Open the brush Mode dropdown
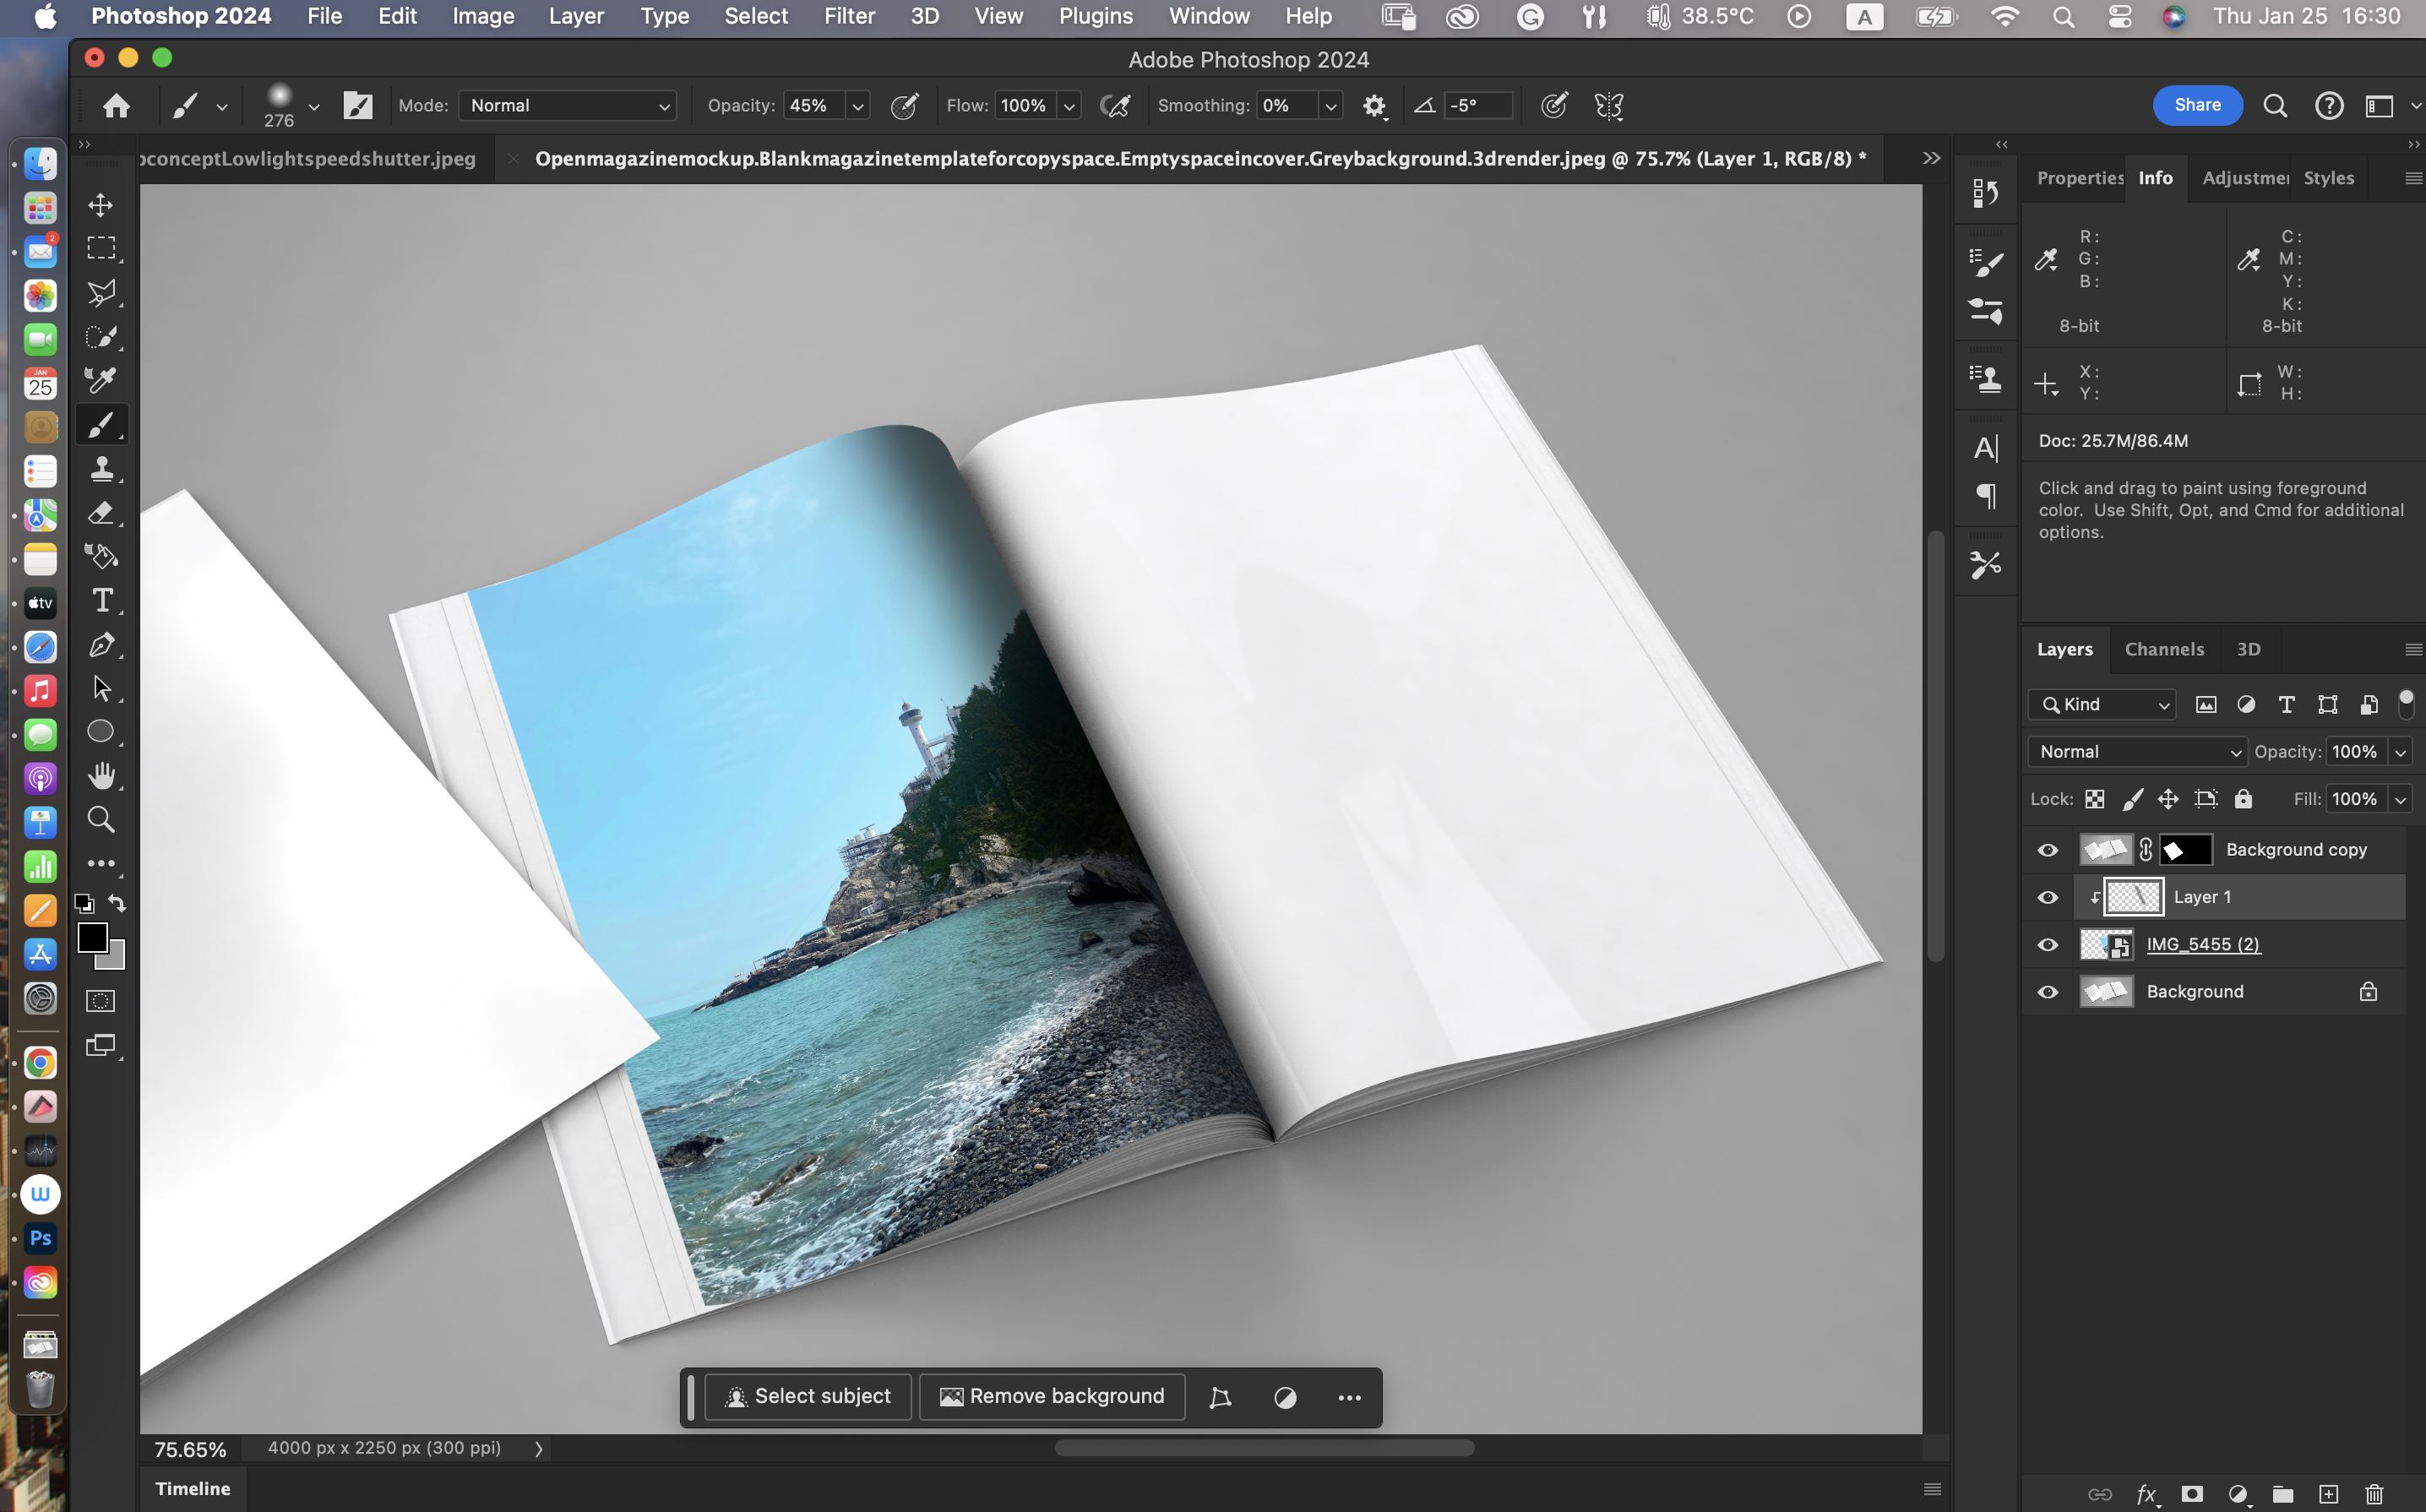The height and width of the screenshot is (1512, 2426). click(x=567, y=106)
